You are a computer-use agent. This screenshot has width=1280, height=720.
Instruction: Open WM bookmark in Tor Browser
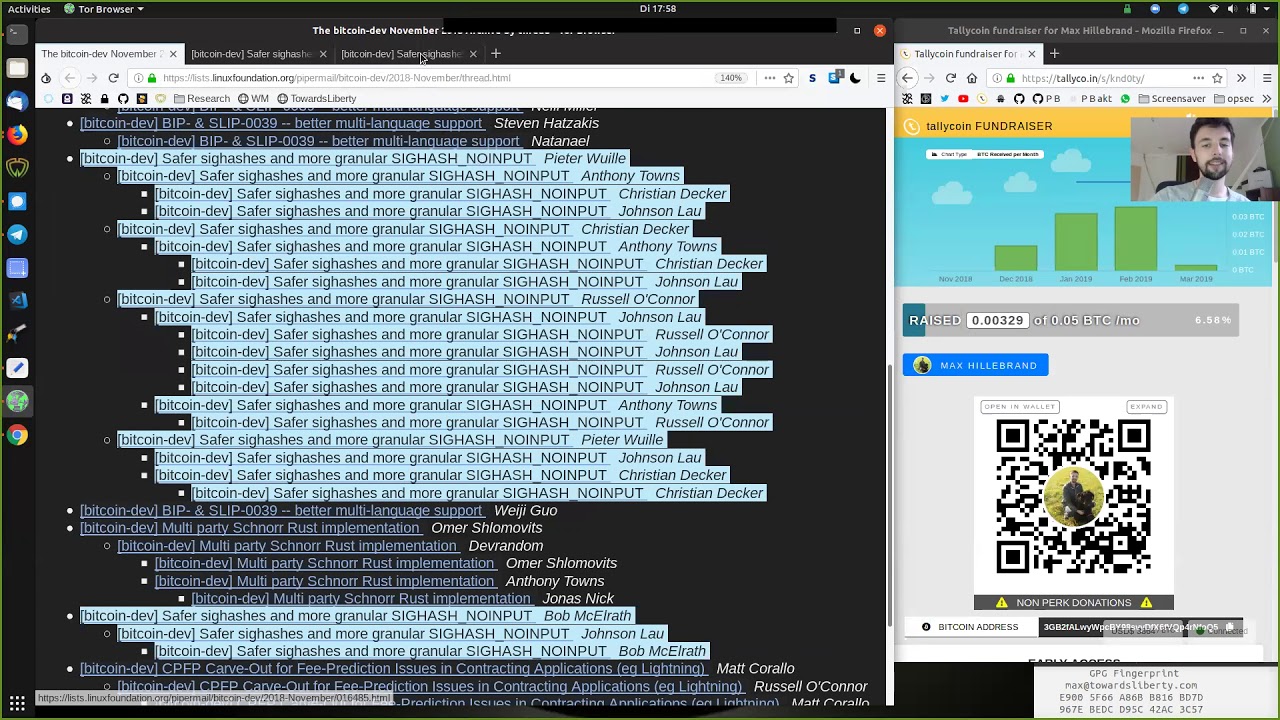(253, 99)
